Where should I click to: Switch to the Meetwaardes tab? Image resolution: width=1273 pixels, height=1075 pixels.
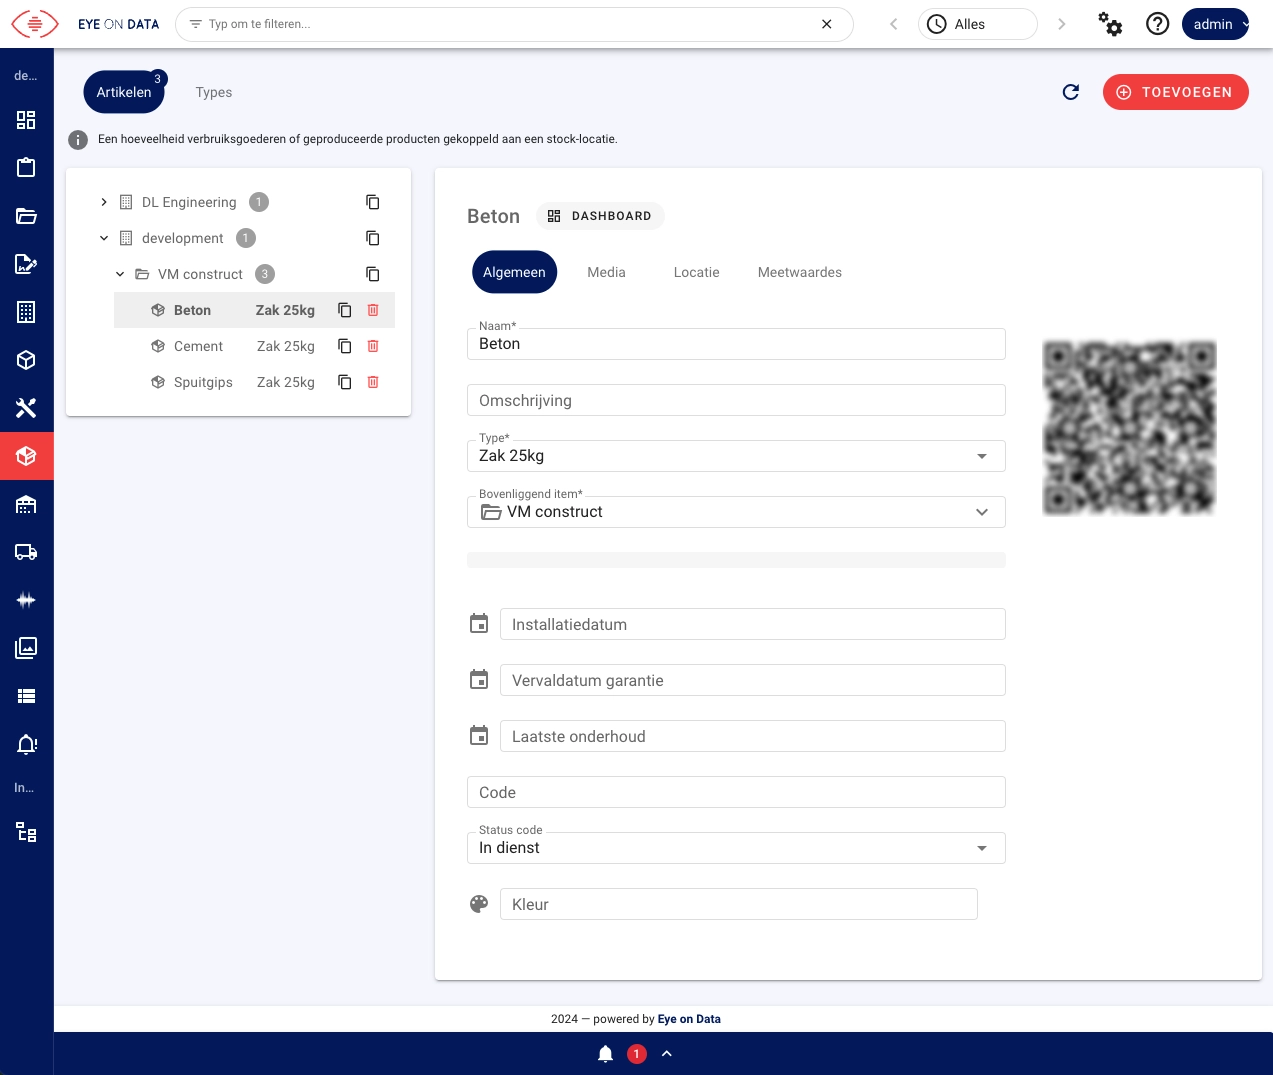point(799,272)
